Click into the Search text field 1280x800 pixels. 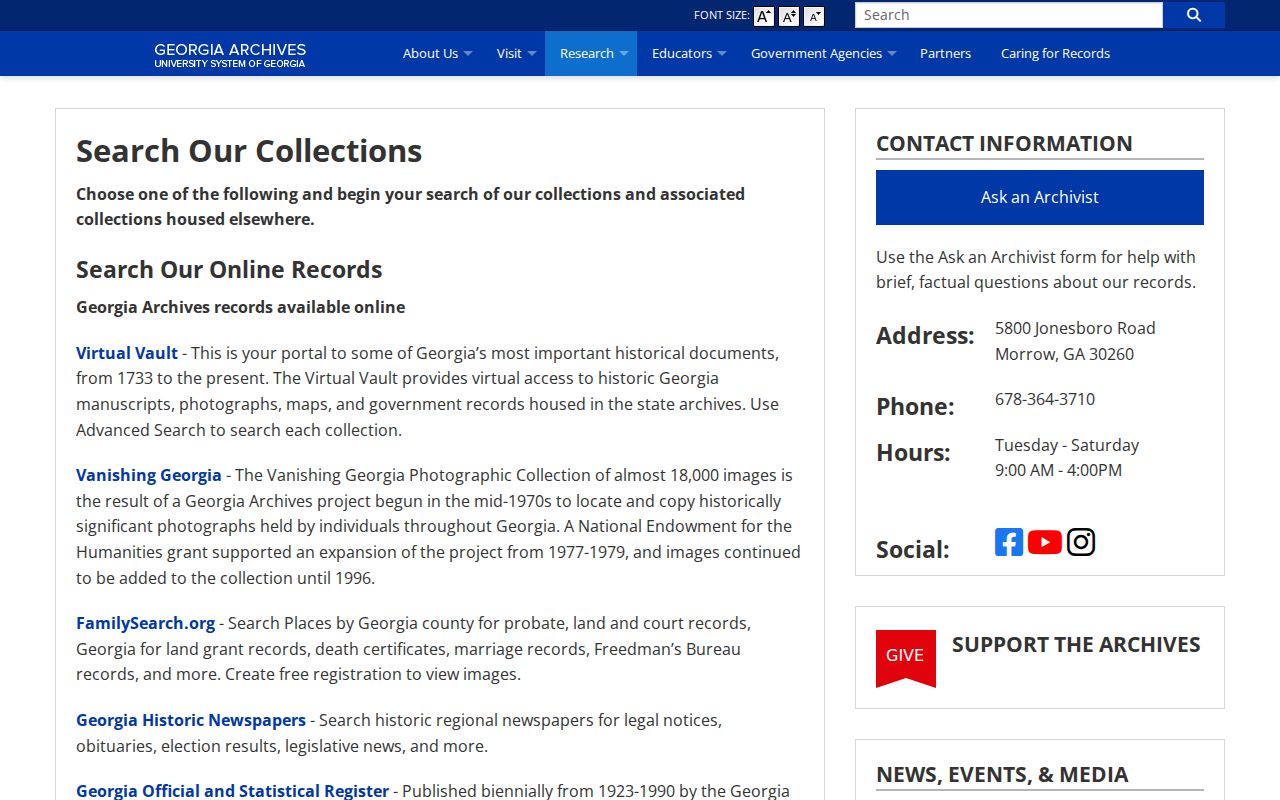coord(1009,15)
